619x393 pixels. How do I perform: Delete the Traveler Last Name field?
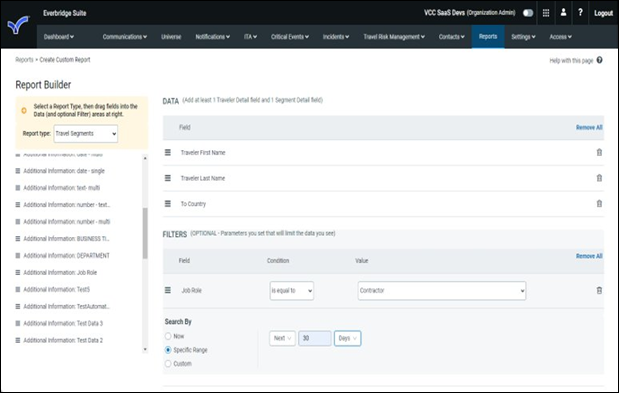click(599, 178)
